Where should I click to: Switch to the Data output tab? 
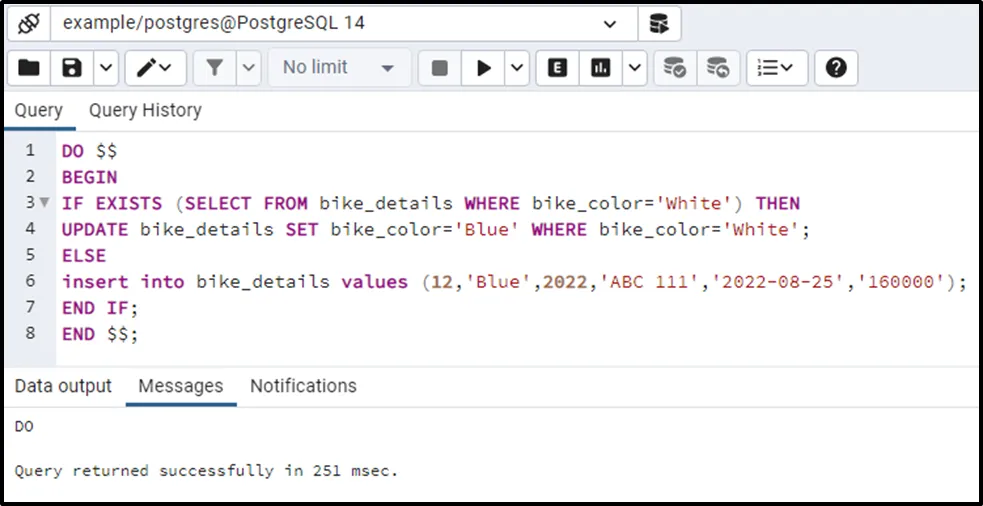[63, 386]
